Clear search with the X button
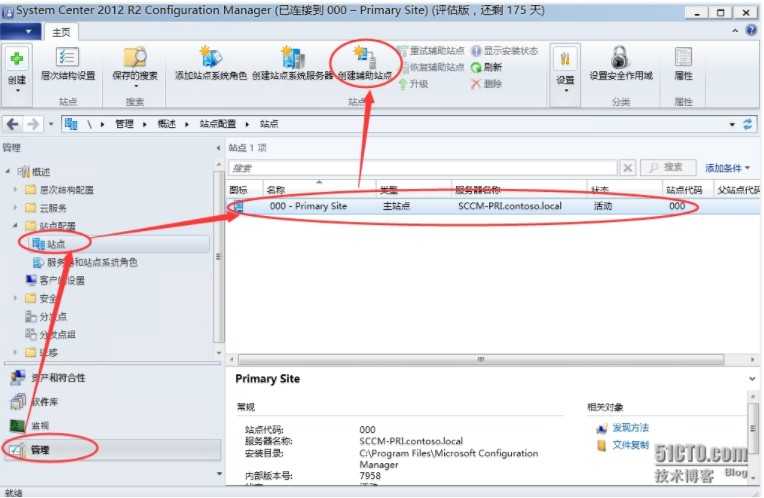 (628, 168)
